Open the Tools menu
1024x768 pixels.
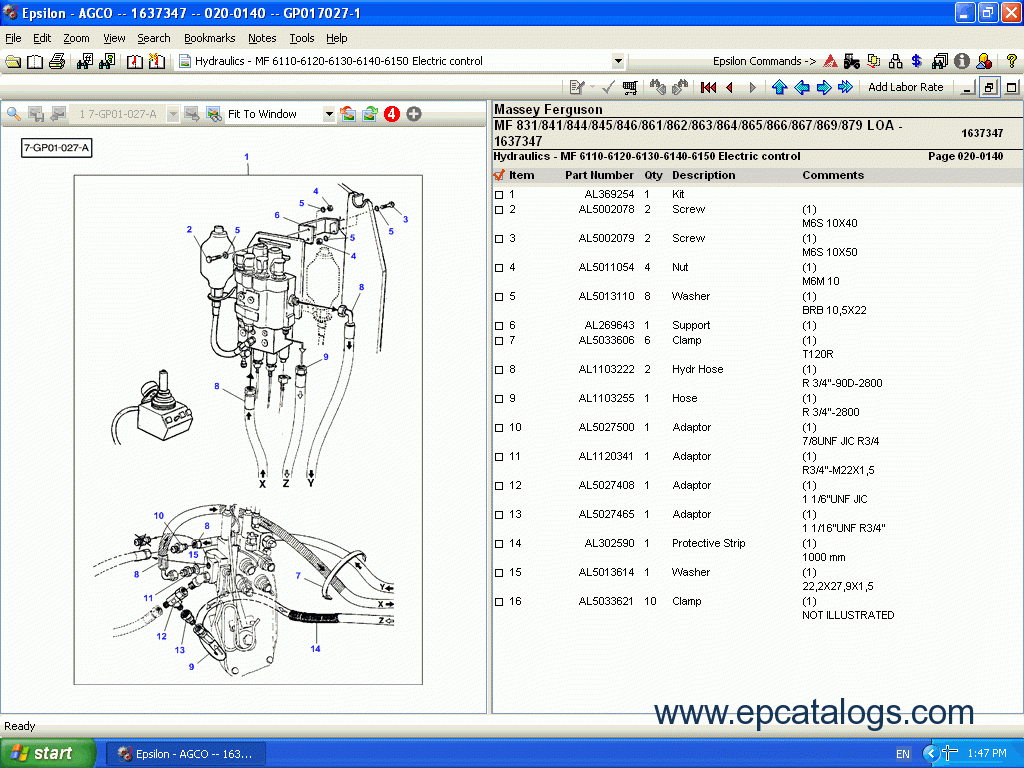coord(301,38)
